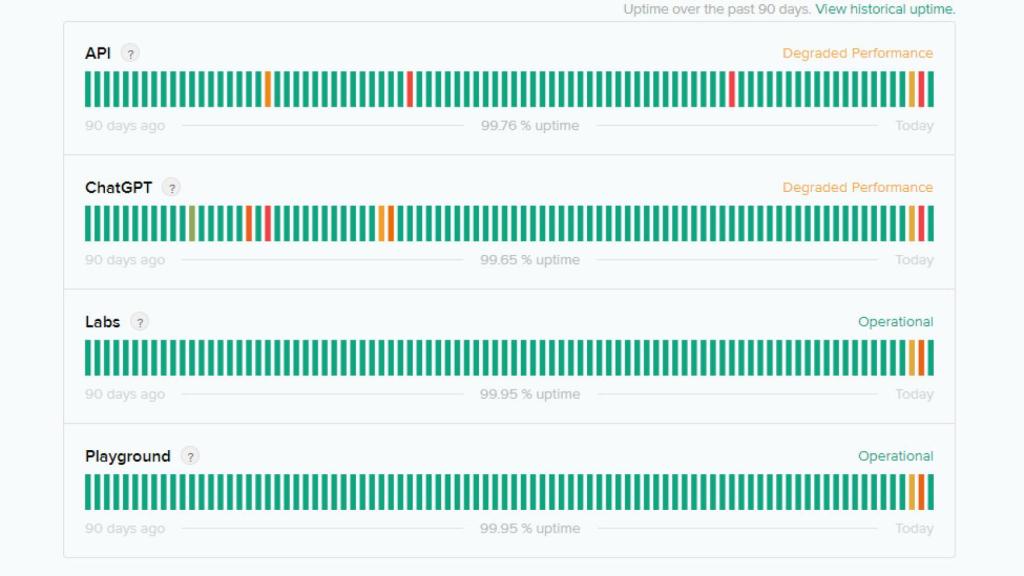Click the earliest red day bar in API row
The width and height of the screenshot is (1024, 576).
(410, 89)
